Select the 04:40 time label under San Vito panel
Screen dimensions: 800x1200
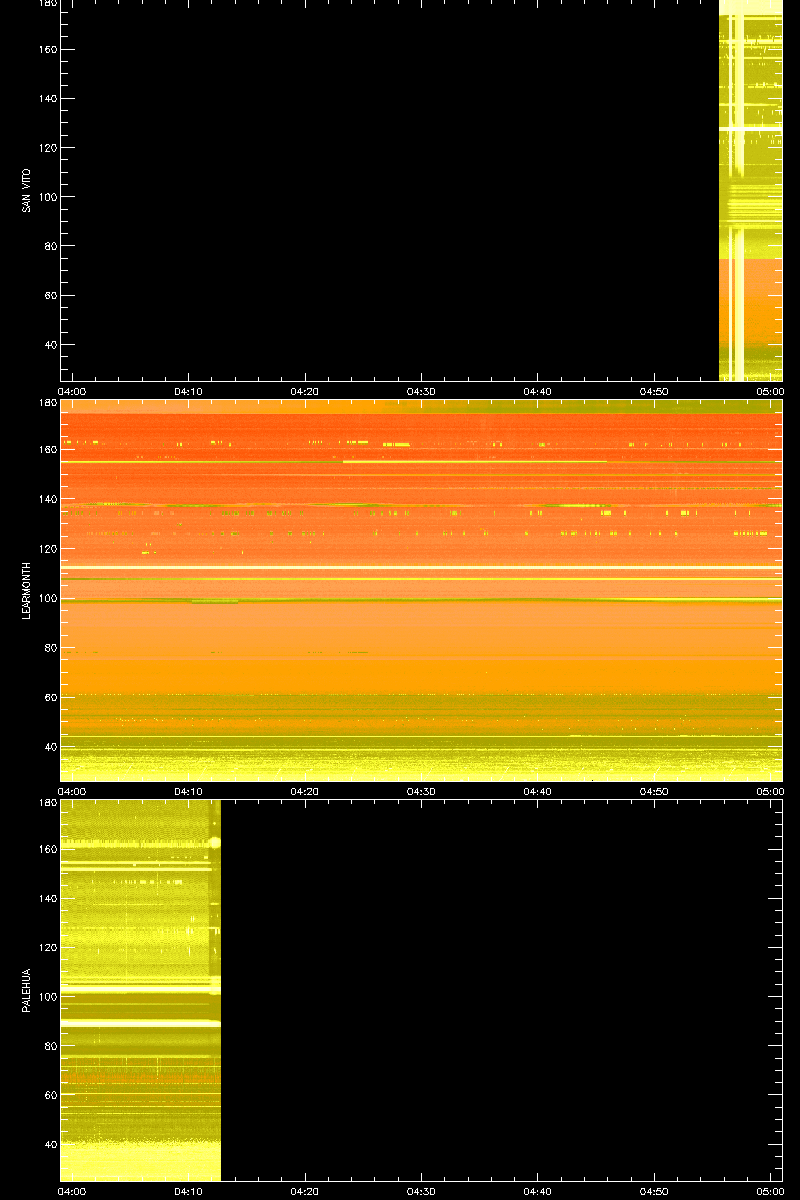coord(538,391)
